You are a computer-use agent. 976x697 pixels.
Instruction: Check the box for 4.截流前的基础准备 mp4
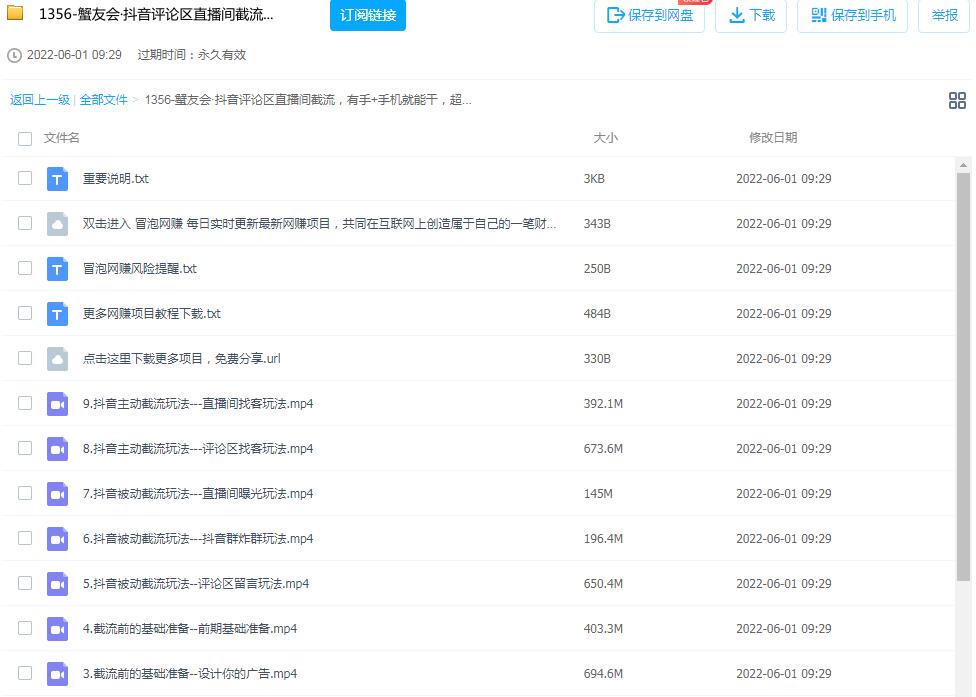click(25, 628)
